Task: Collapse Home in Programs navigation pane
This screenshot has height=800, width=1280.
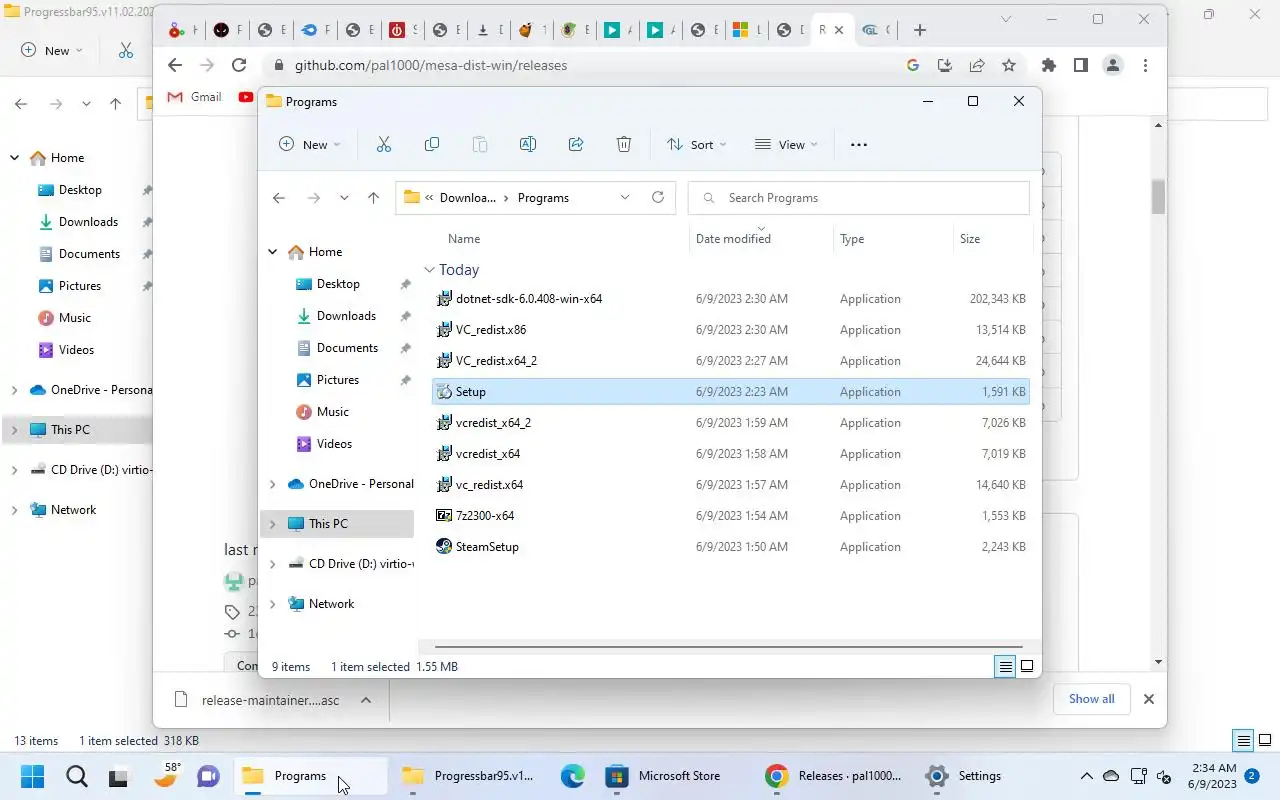Action: click(x=272, y=252)
